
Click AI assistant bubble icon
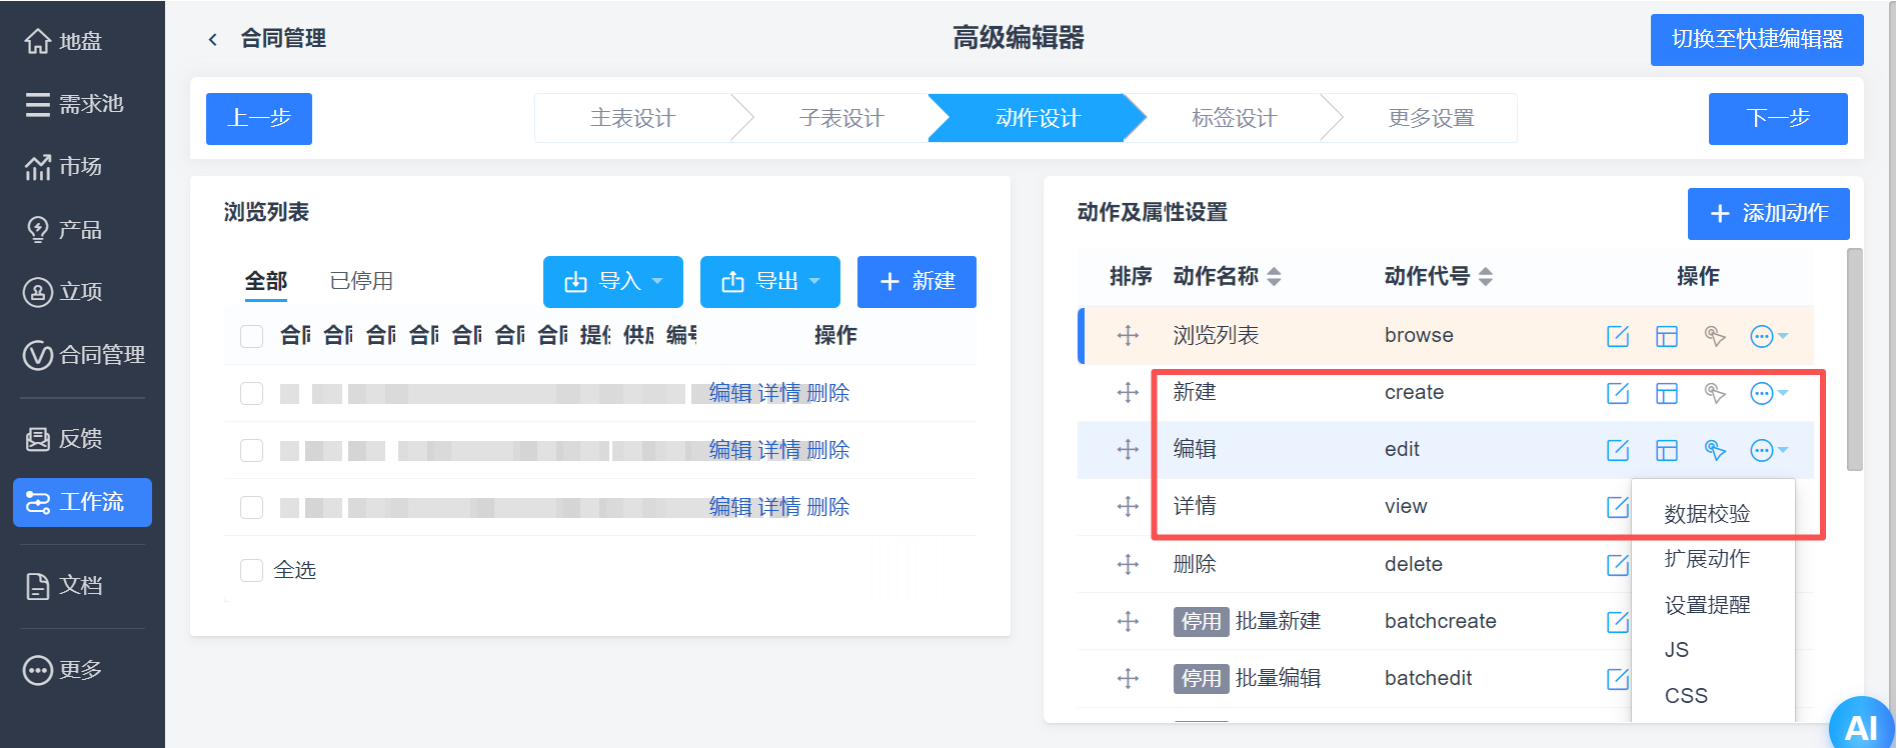pyautogui.click(x=1862, y=725)
